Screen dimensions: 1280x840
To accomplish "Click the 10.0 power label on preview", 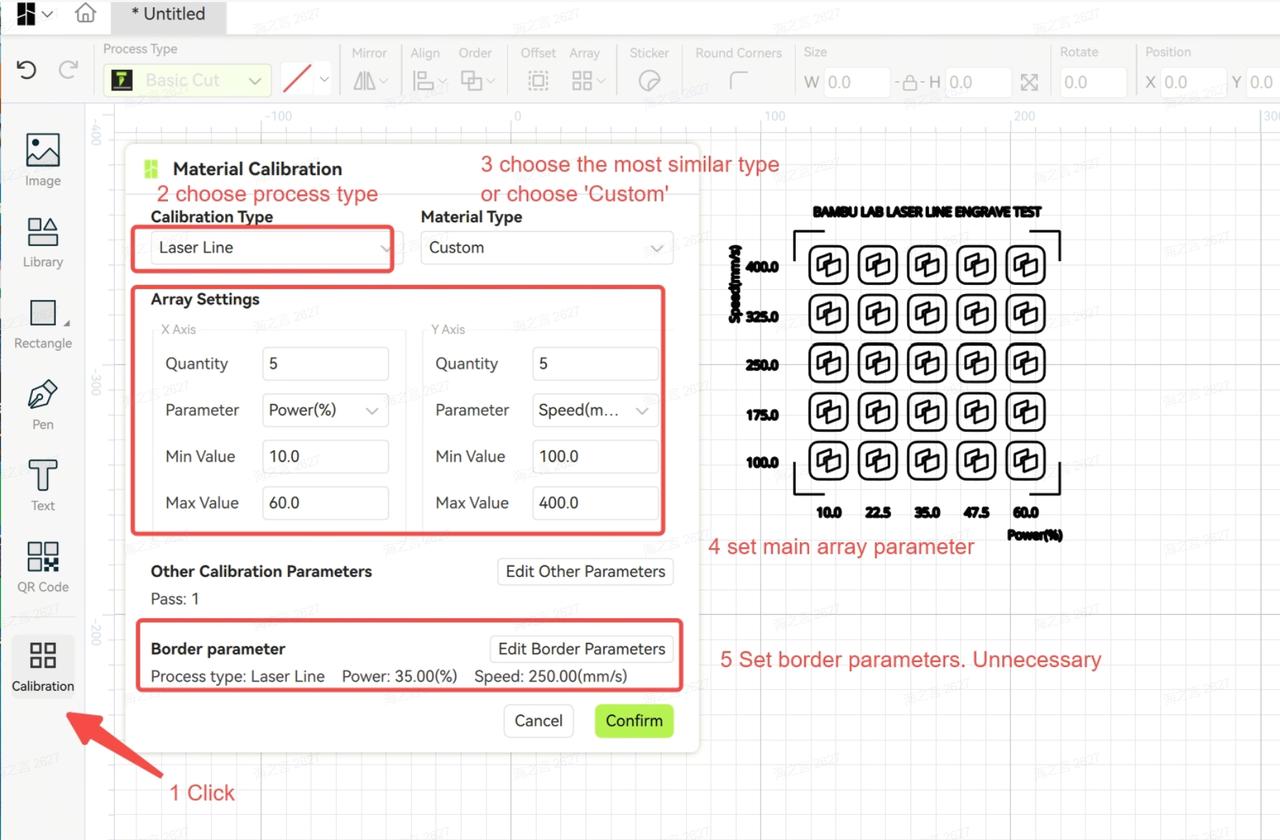I will point(829,512).
